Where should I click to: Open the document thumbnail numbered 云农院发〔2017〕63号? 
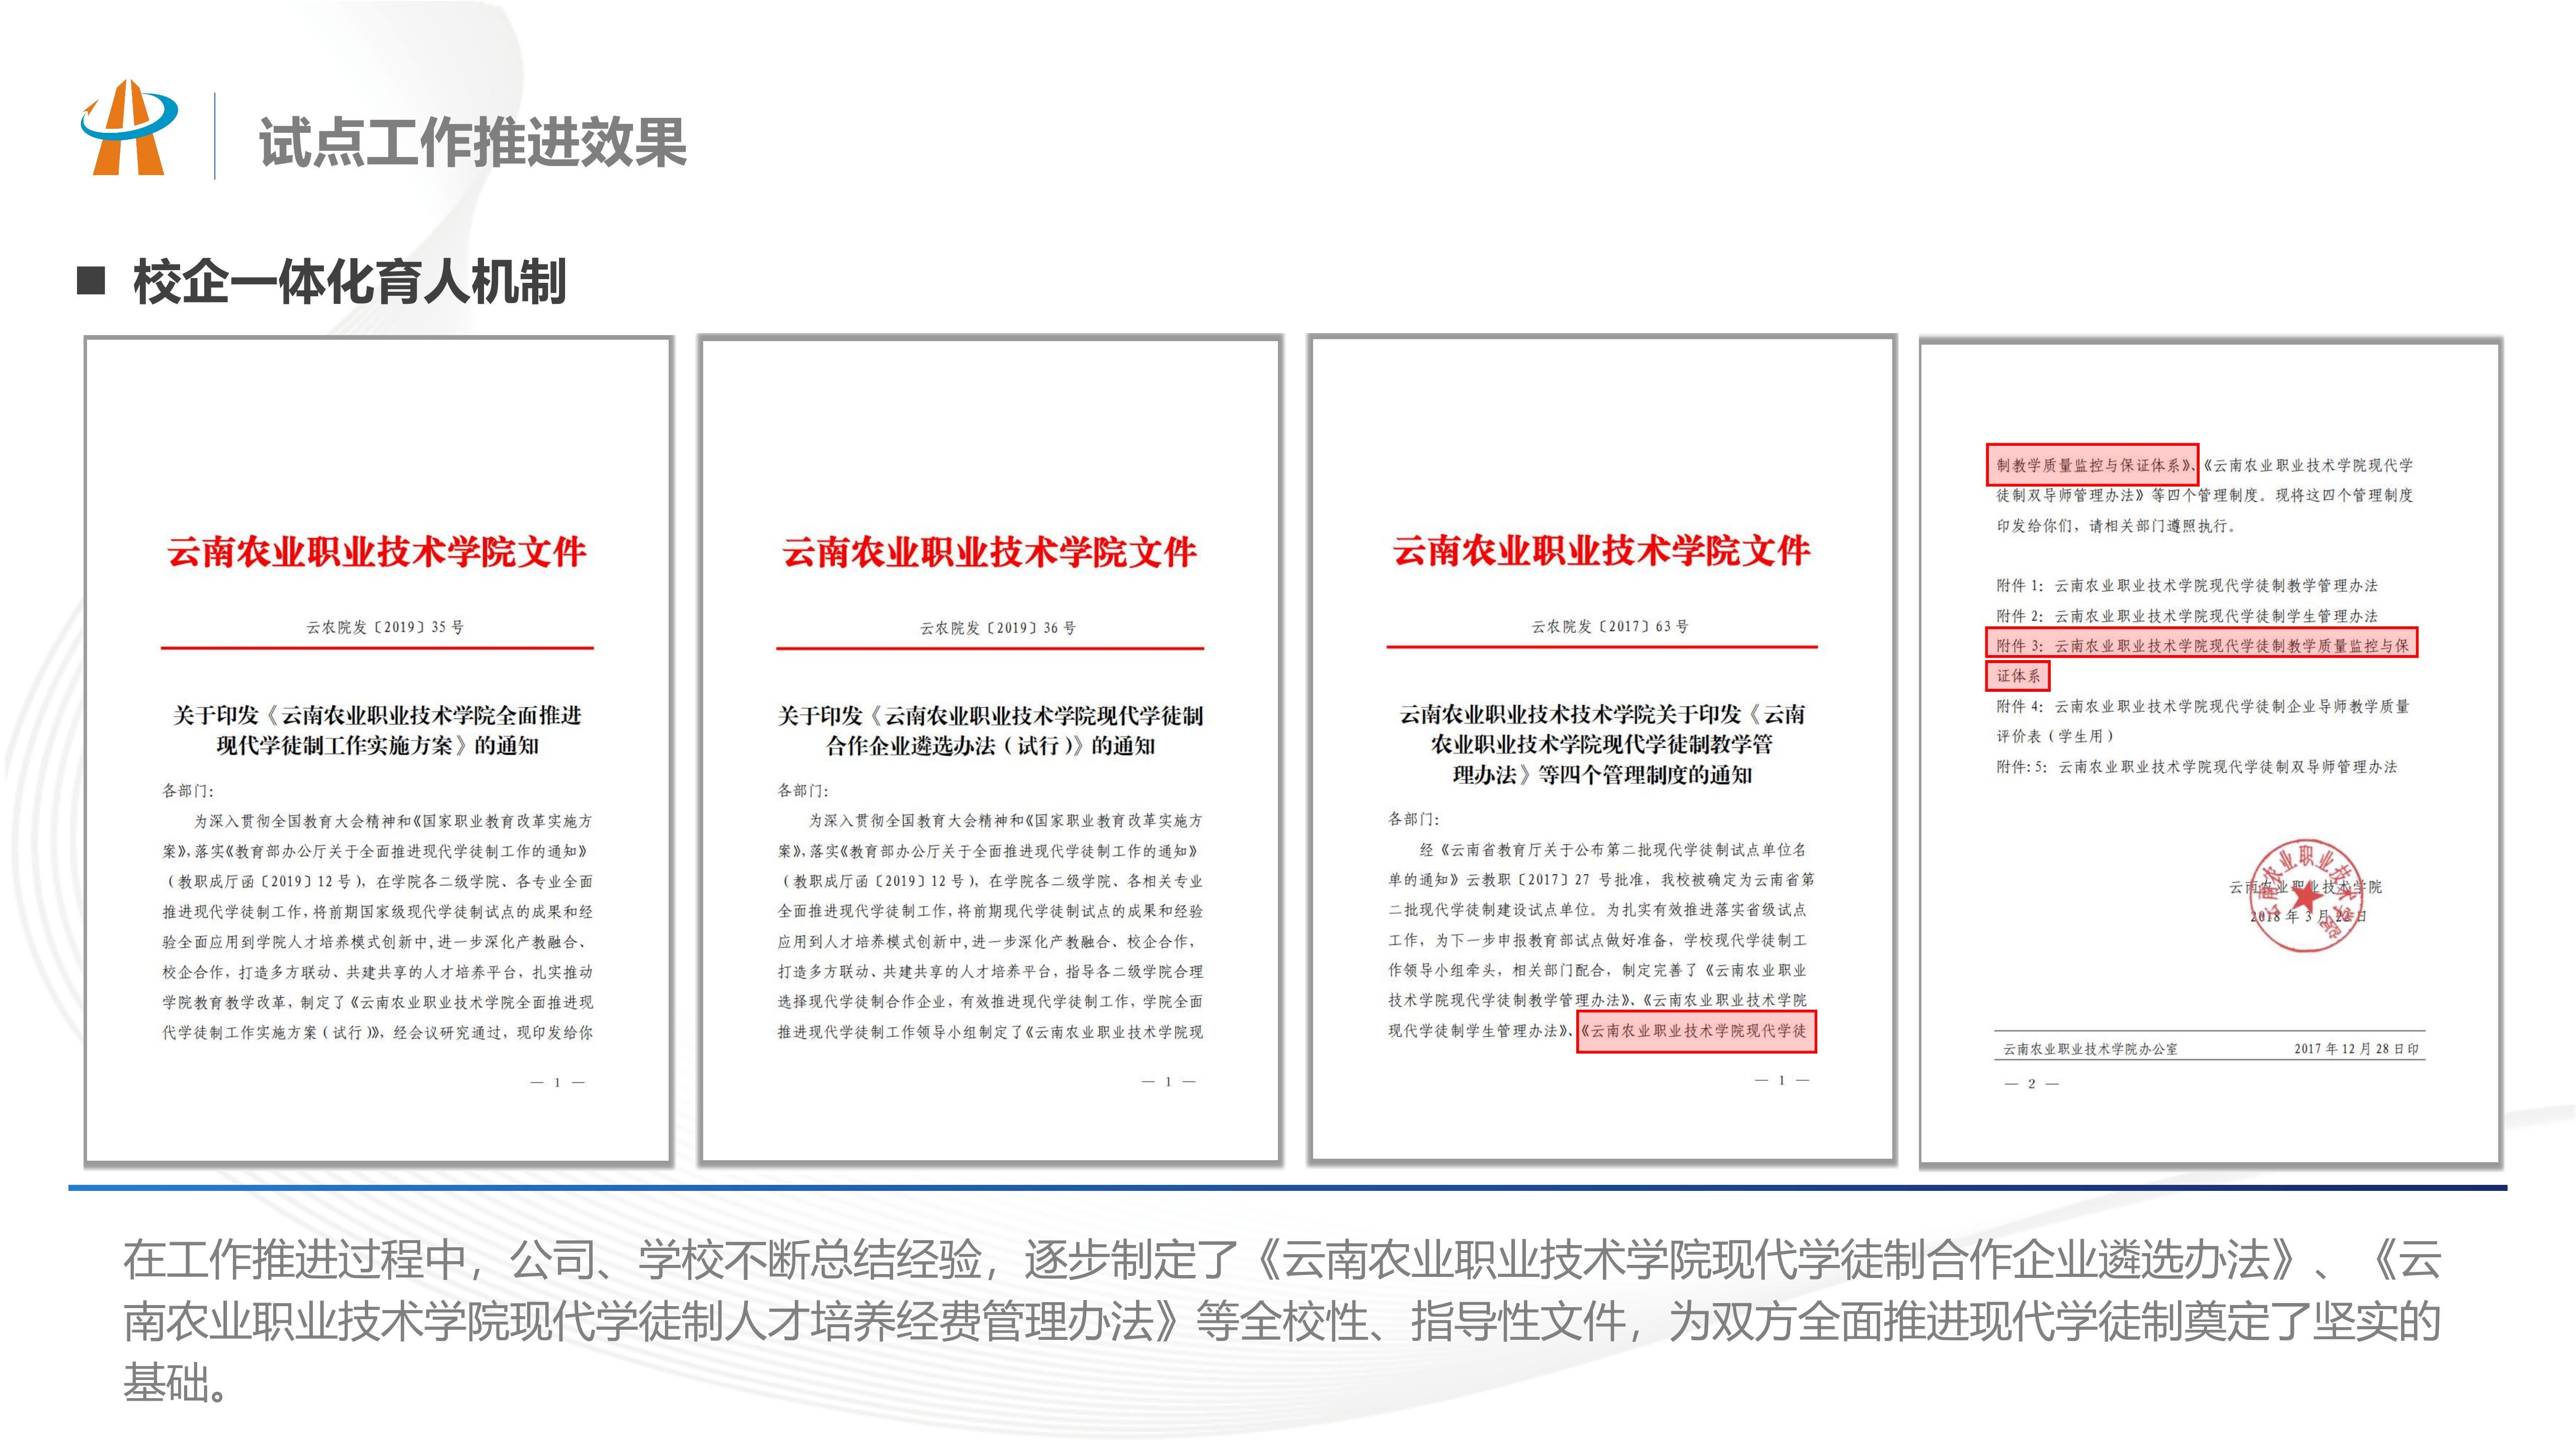[1602, 749]
